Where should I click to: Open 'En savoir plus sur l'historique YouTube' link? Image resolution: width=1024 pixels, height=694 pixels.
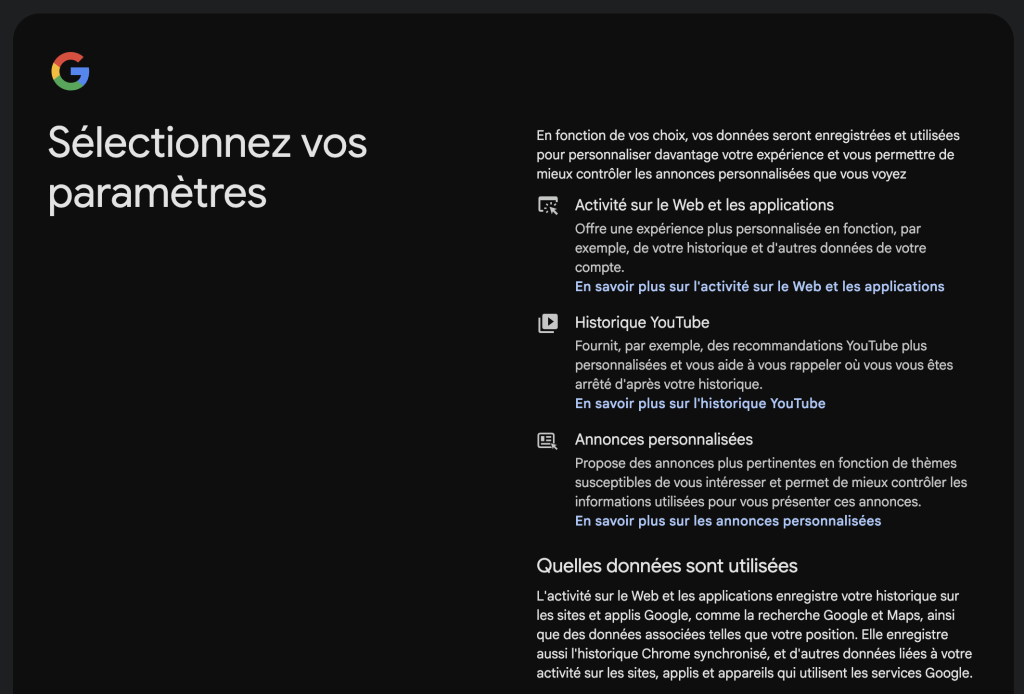click(x=700, y=403)
